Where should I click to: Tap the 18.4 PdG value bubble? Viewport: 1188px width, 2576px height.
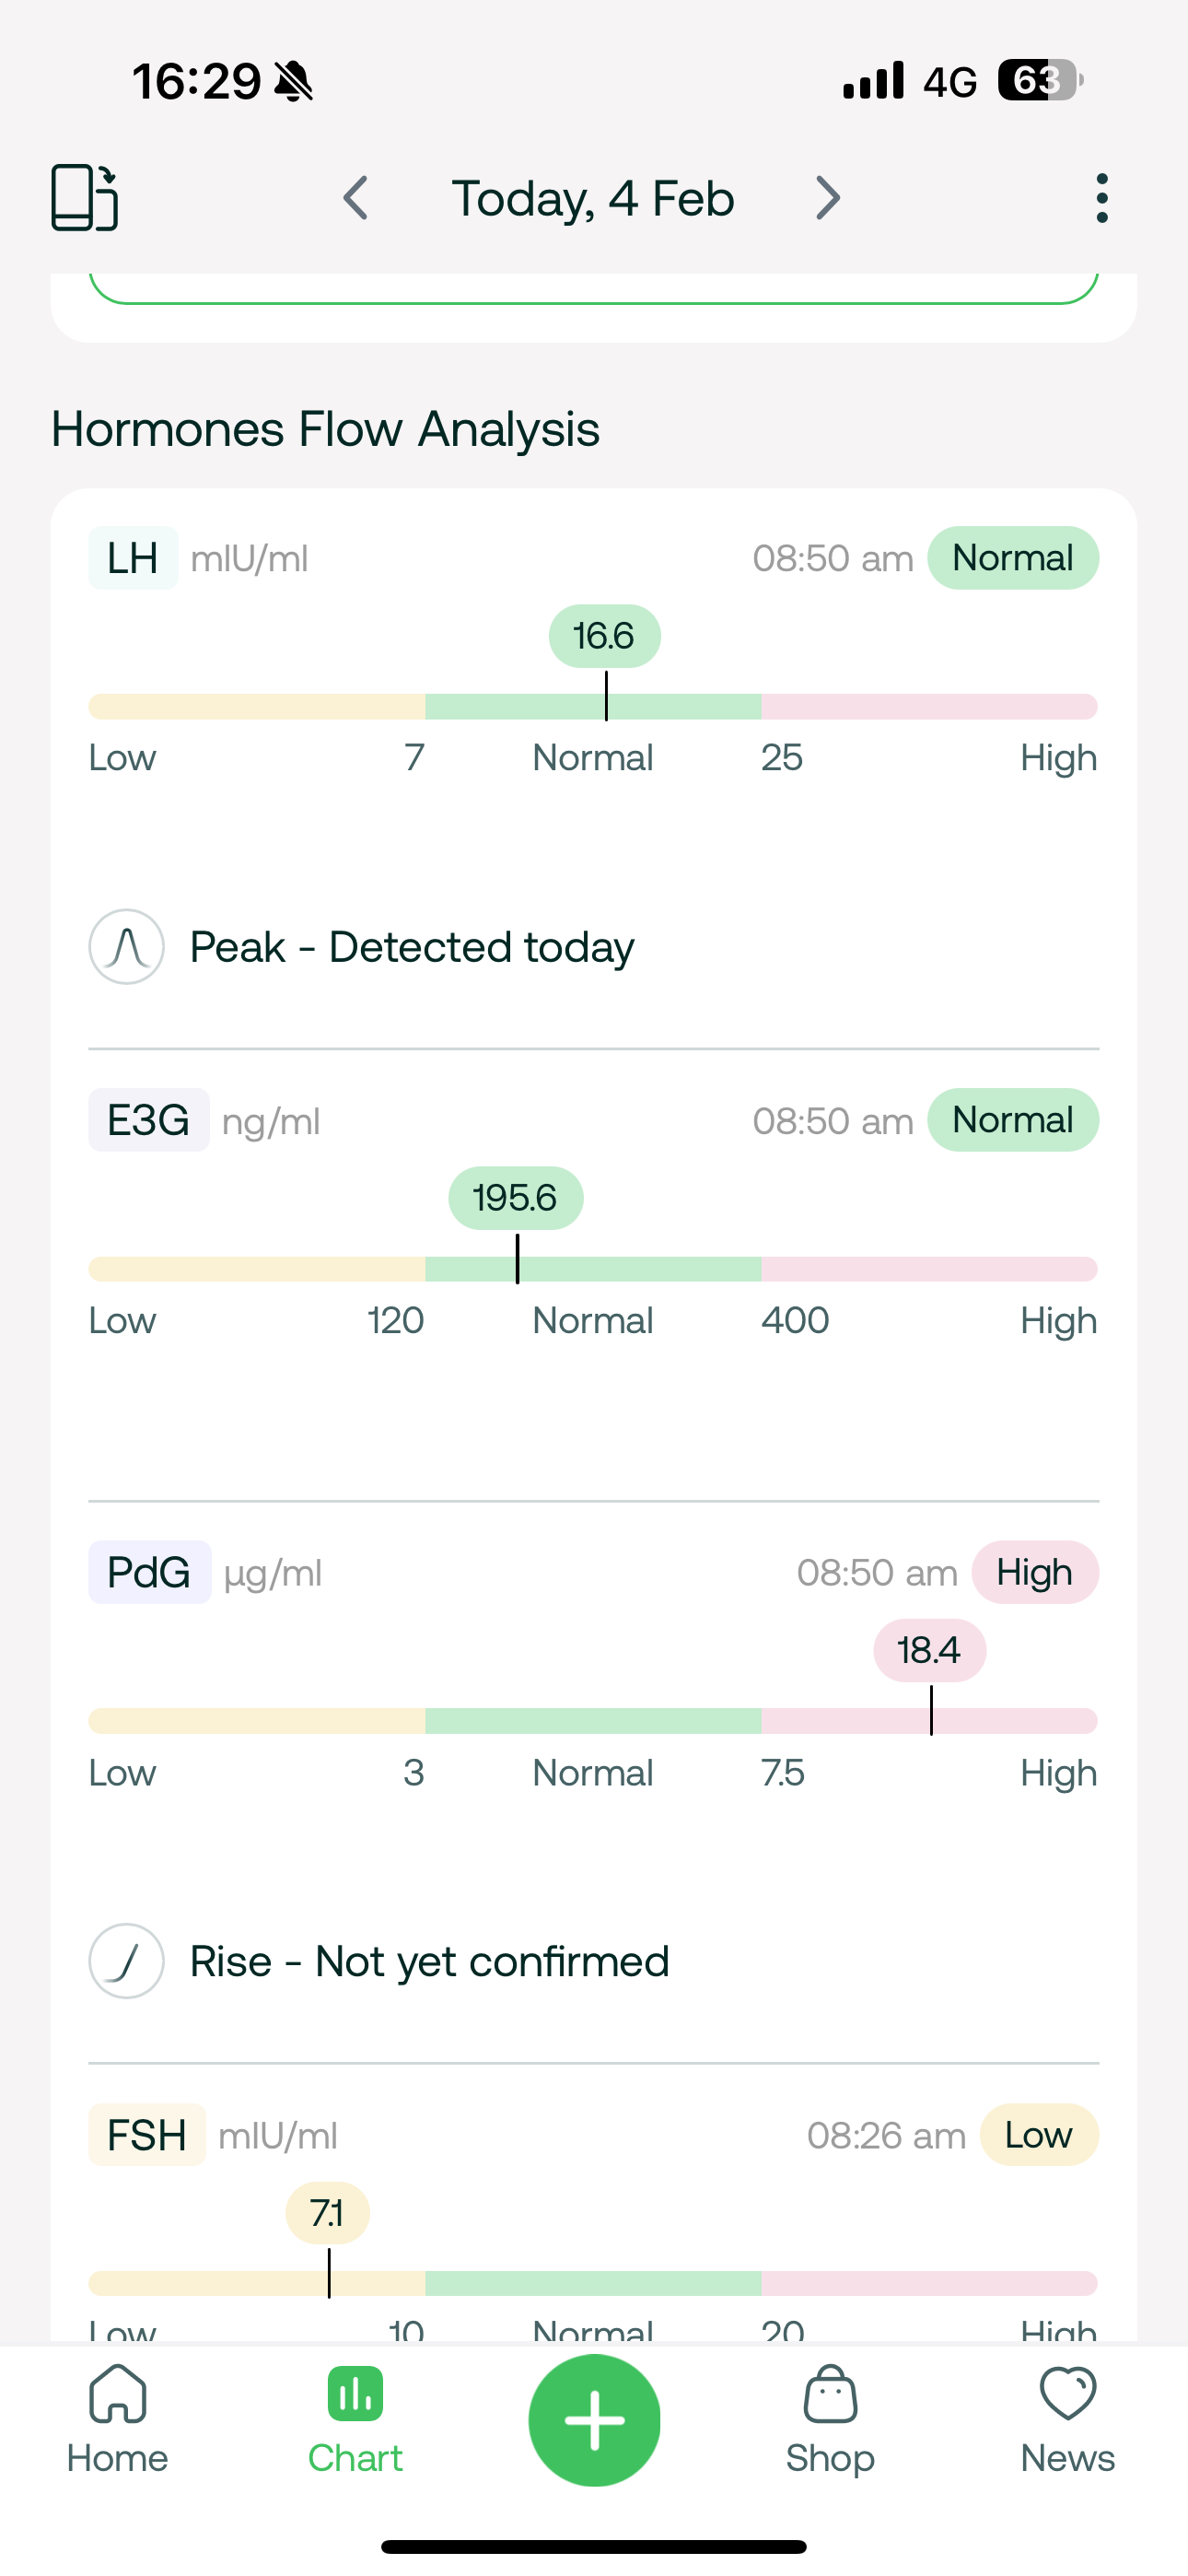(x=929, y=1650)
